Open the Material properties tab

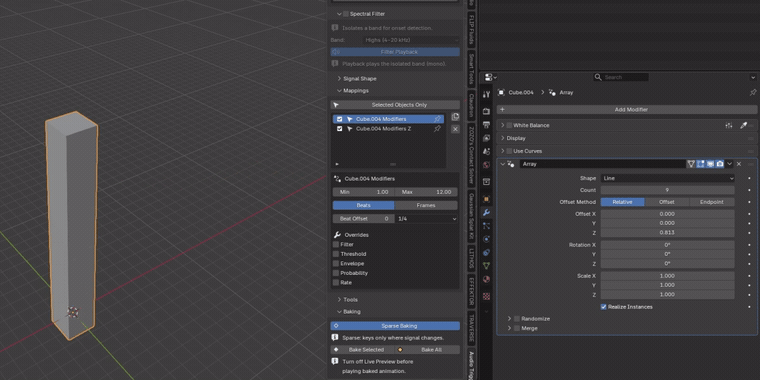point(487,279)
